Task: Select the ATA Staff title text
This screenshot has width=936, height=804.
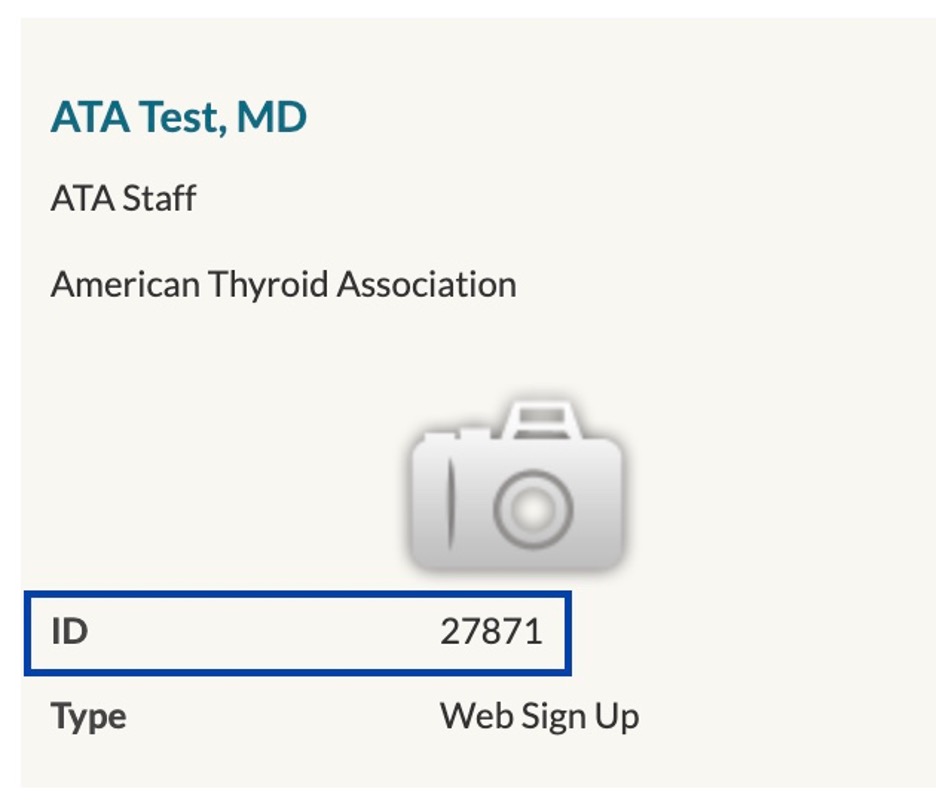Action: coord(123,198)
